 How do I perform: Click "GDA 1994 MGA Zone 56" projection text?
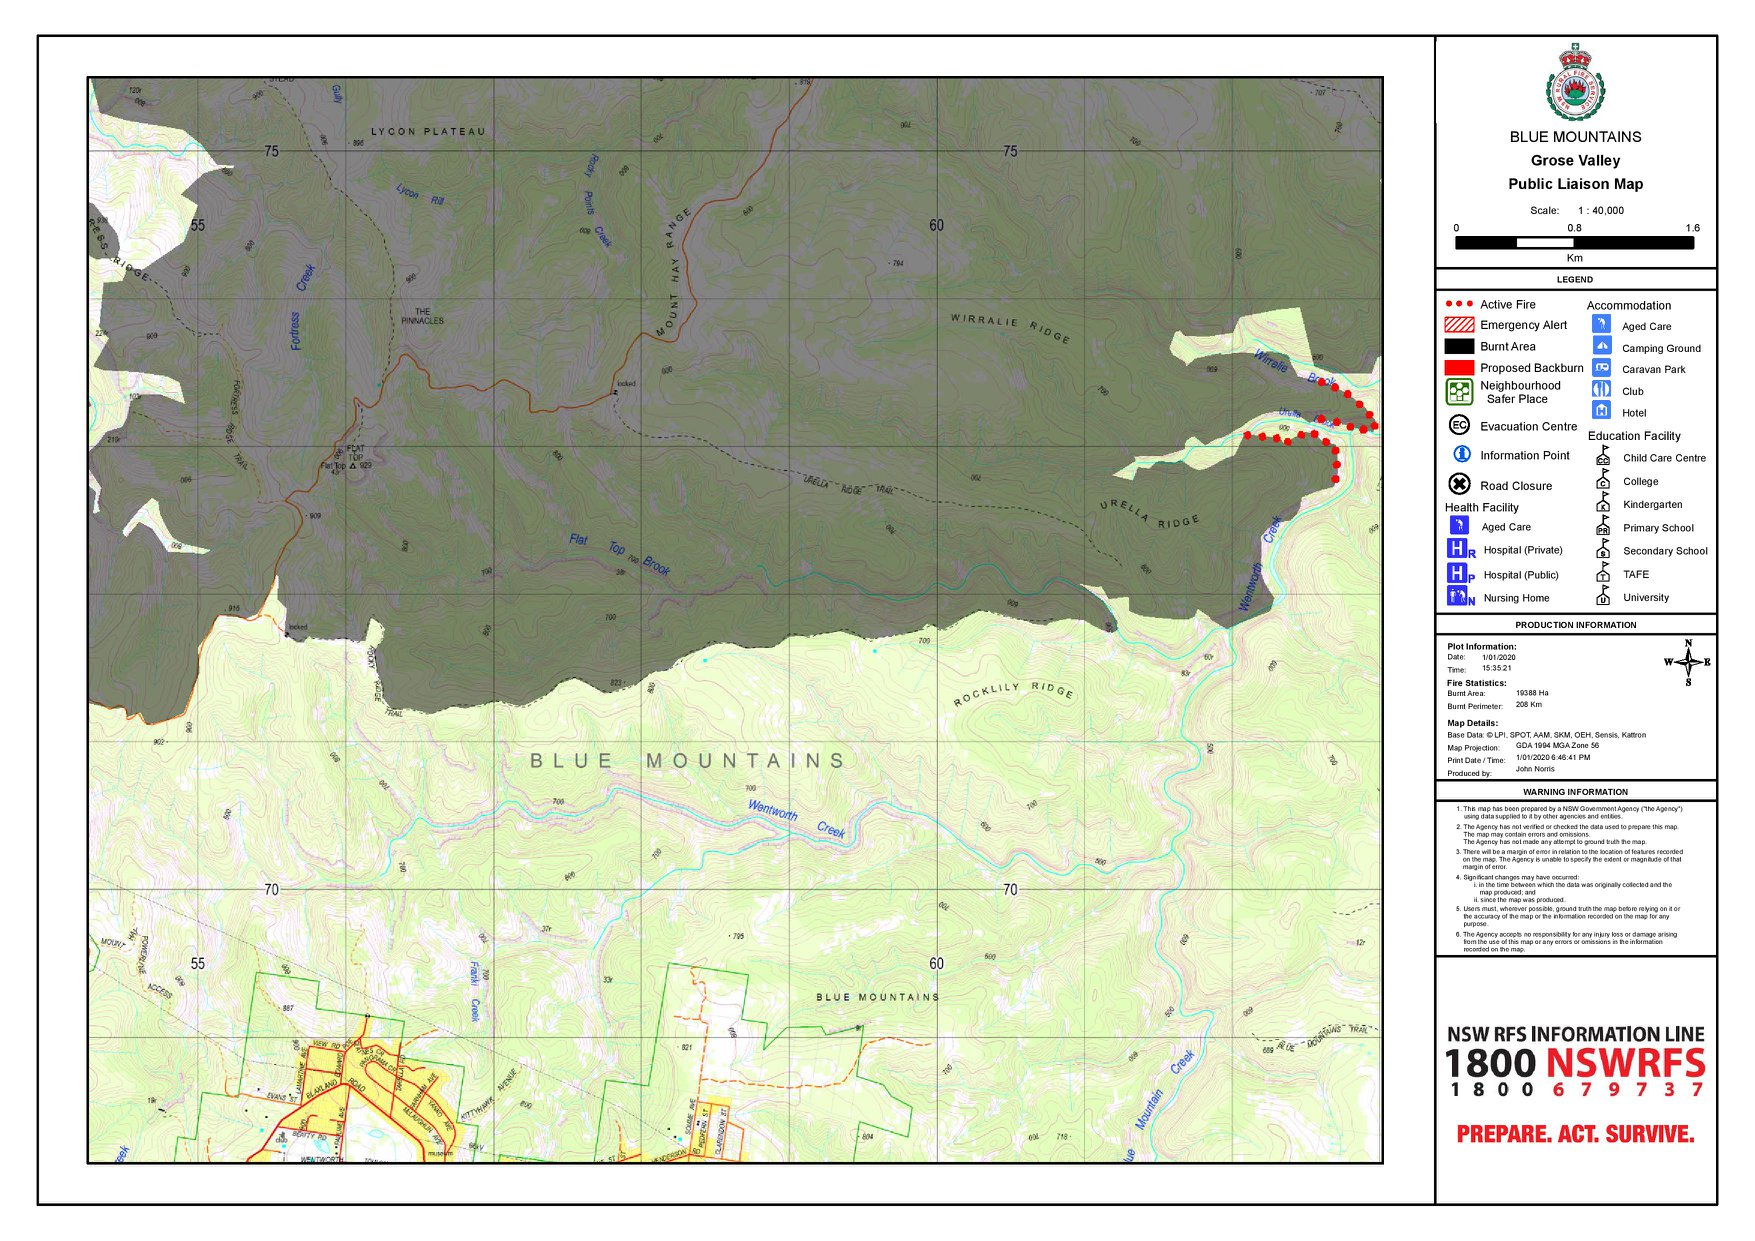(x=1557, y=745)
